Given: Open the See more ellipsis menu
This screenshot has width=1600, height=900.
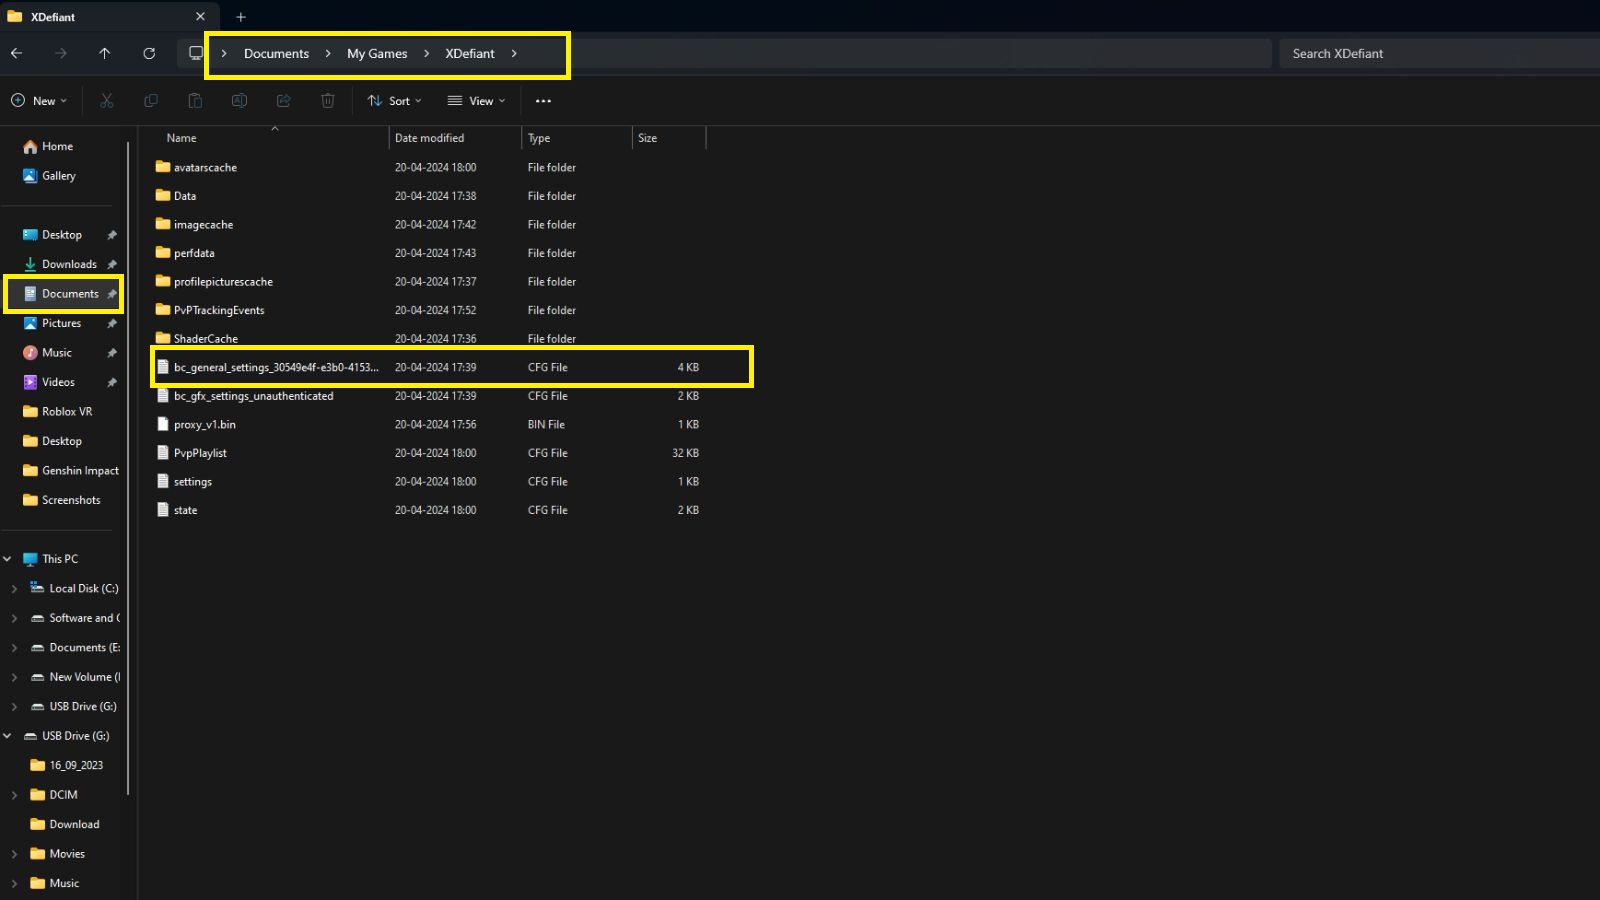Looking at the screenshot, I should [x=543, y=101].
